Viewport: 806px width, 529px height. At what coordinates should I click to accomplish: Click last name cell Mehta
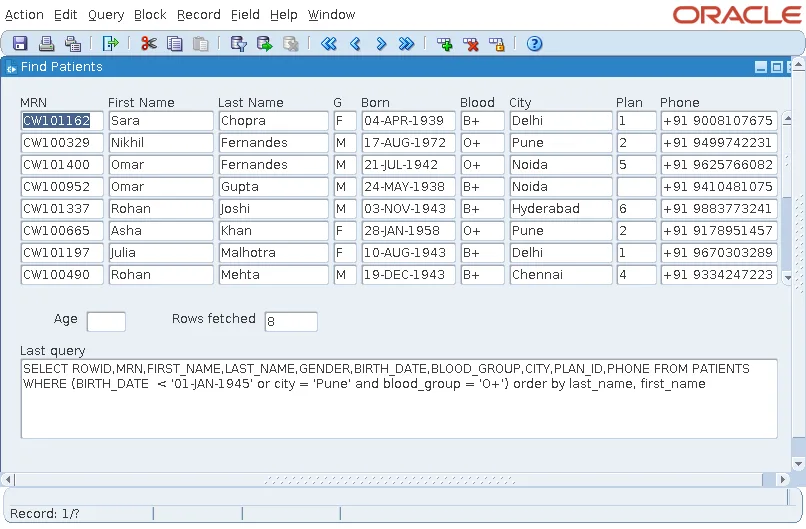(x=273, y=275)
